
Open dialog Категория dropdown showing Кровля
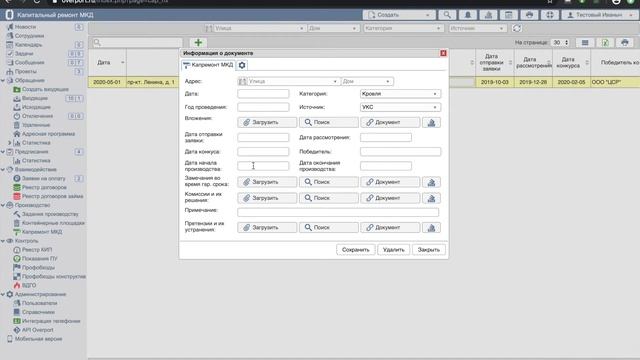pyautogui.click(x=400, y=94)
